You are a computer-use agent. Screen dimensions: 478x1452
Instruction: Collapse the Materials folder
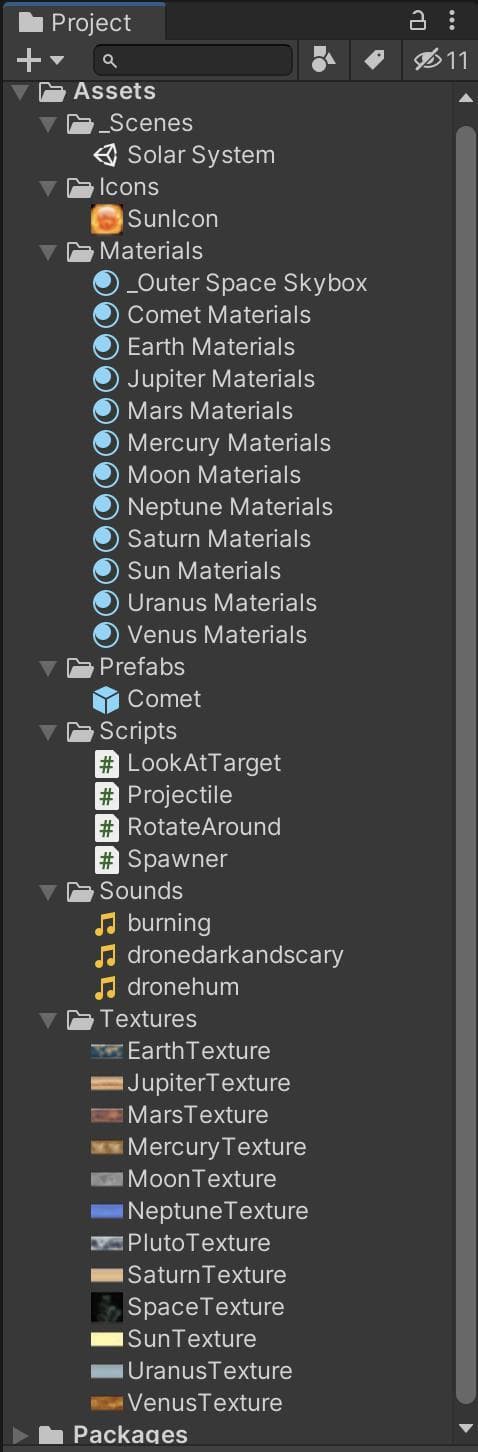pyautogui.click(x=48, y=251)
